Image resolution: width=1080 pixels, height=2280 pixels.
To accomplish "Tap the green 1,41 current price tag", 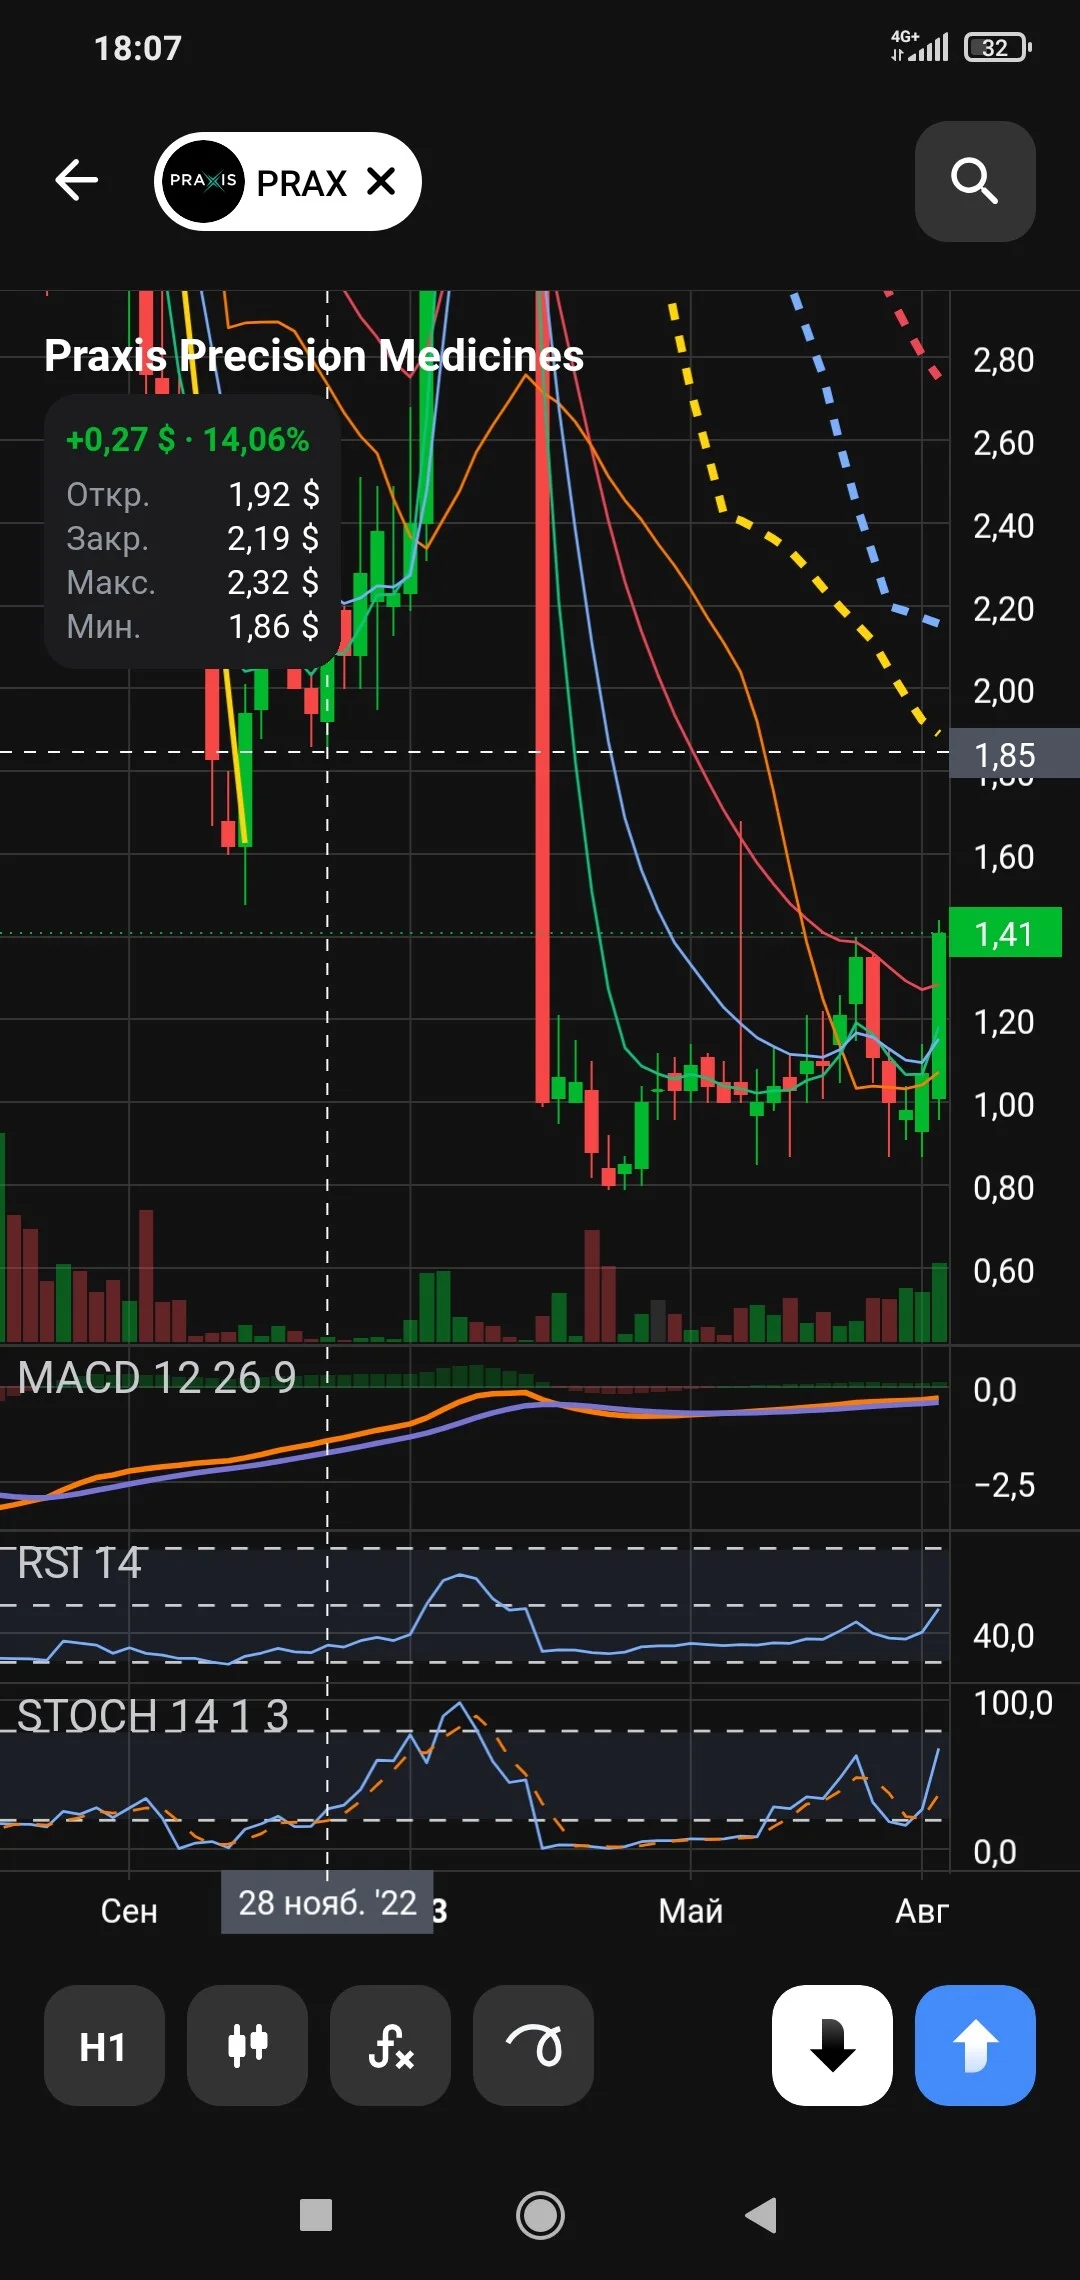I will pos(1005,933).
